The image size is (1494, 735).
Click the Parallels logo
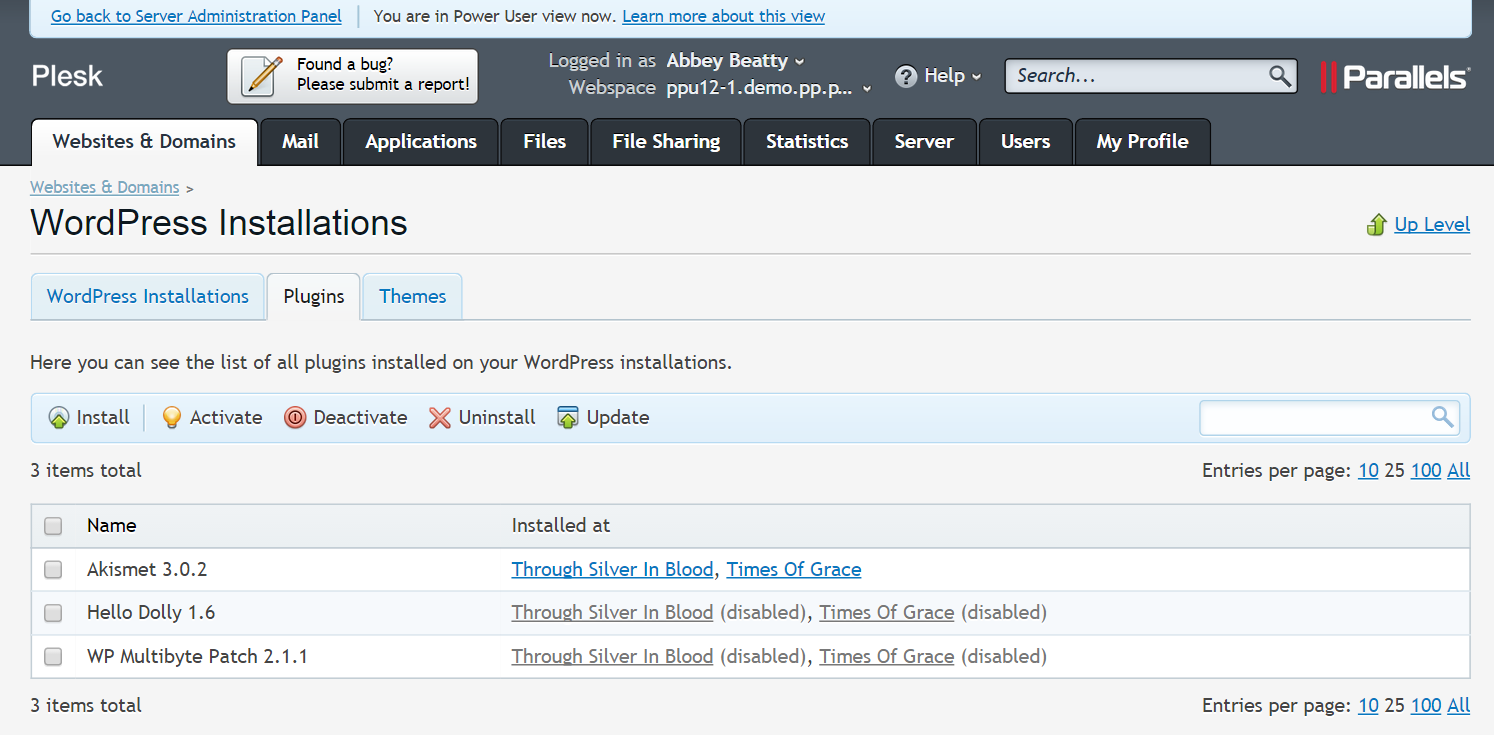1395,77
